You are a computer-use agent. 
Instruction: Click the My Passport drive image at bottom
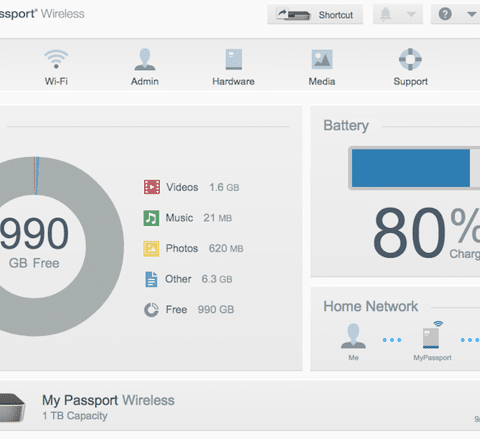coord(12,408)
